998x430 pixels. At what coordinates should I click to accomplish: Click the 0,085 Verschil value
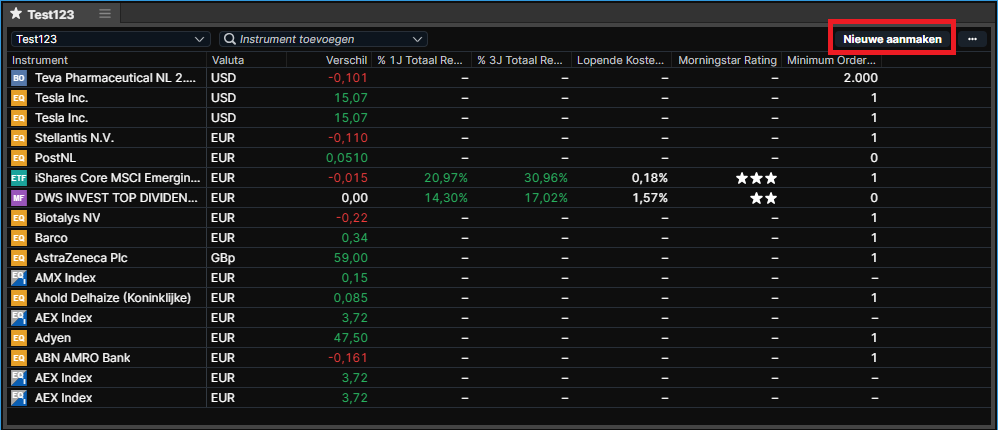coord(351,298)
